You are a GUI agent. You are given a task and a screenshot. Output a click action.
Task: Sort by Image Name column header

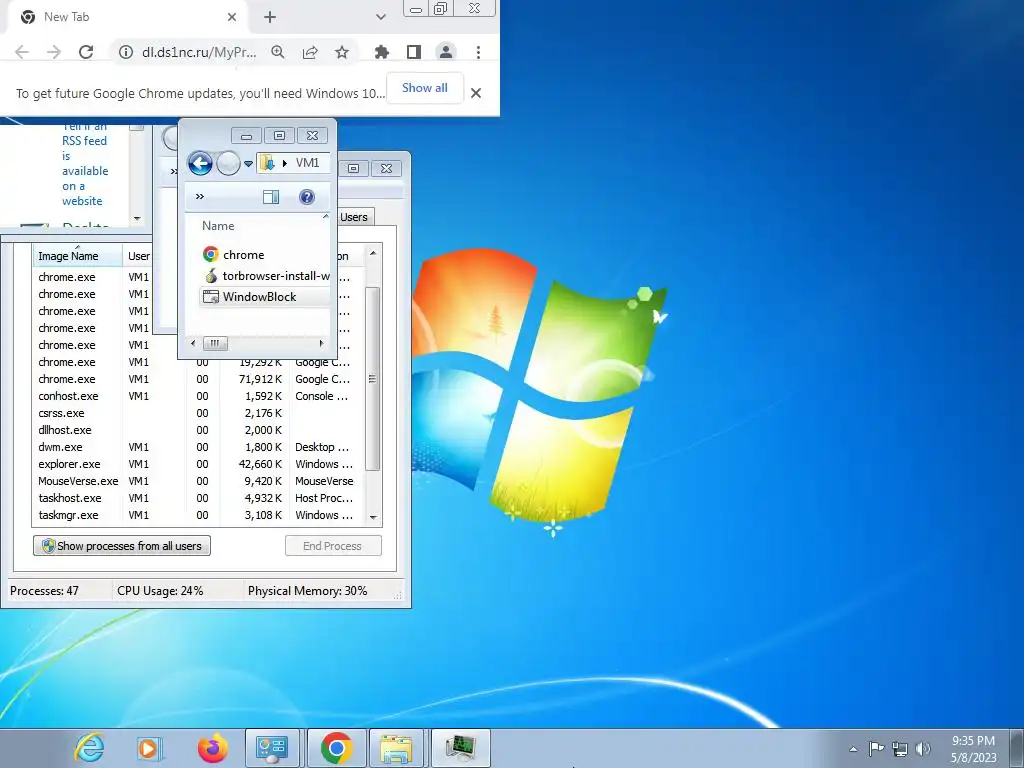pyautogui.click(x=77, y=256)
